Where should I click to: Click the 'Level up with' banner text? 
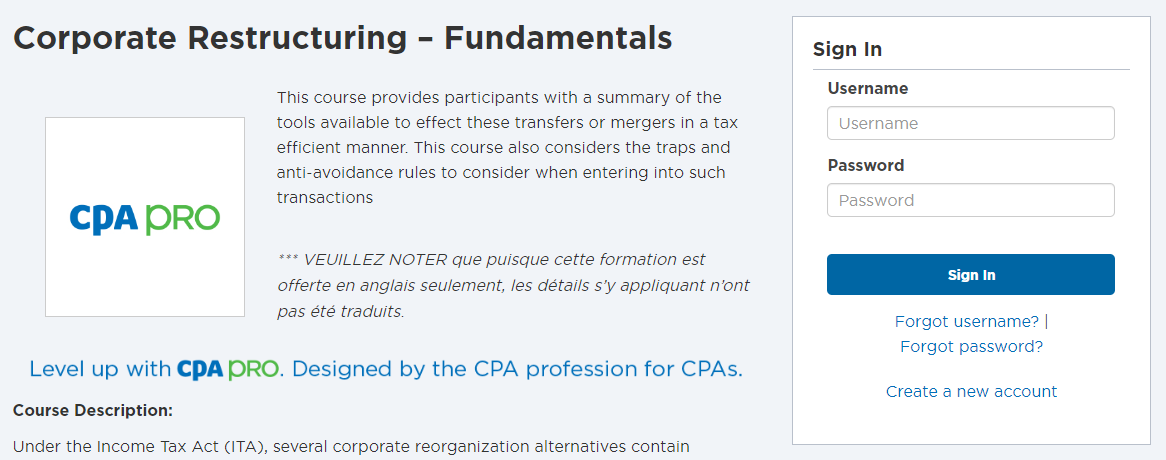click(100, 369)
